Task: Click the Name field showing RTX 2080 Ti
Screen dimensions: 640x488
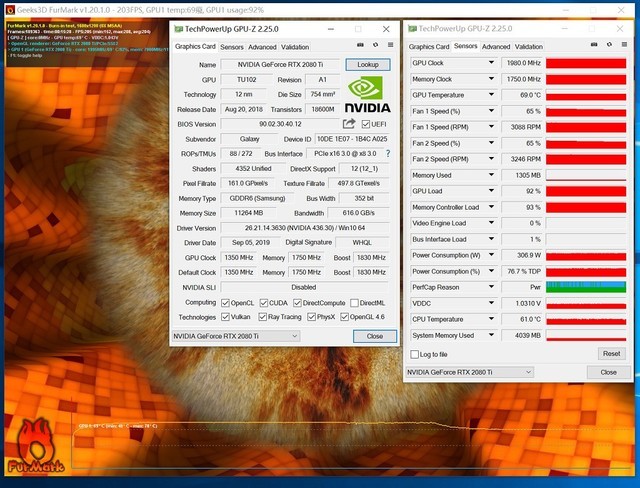Action: tap(280, 64)
